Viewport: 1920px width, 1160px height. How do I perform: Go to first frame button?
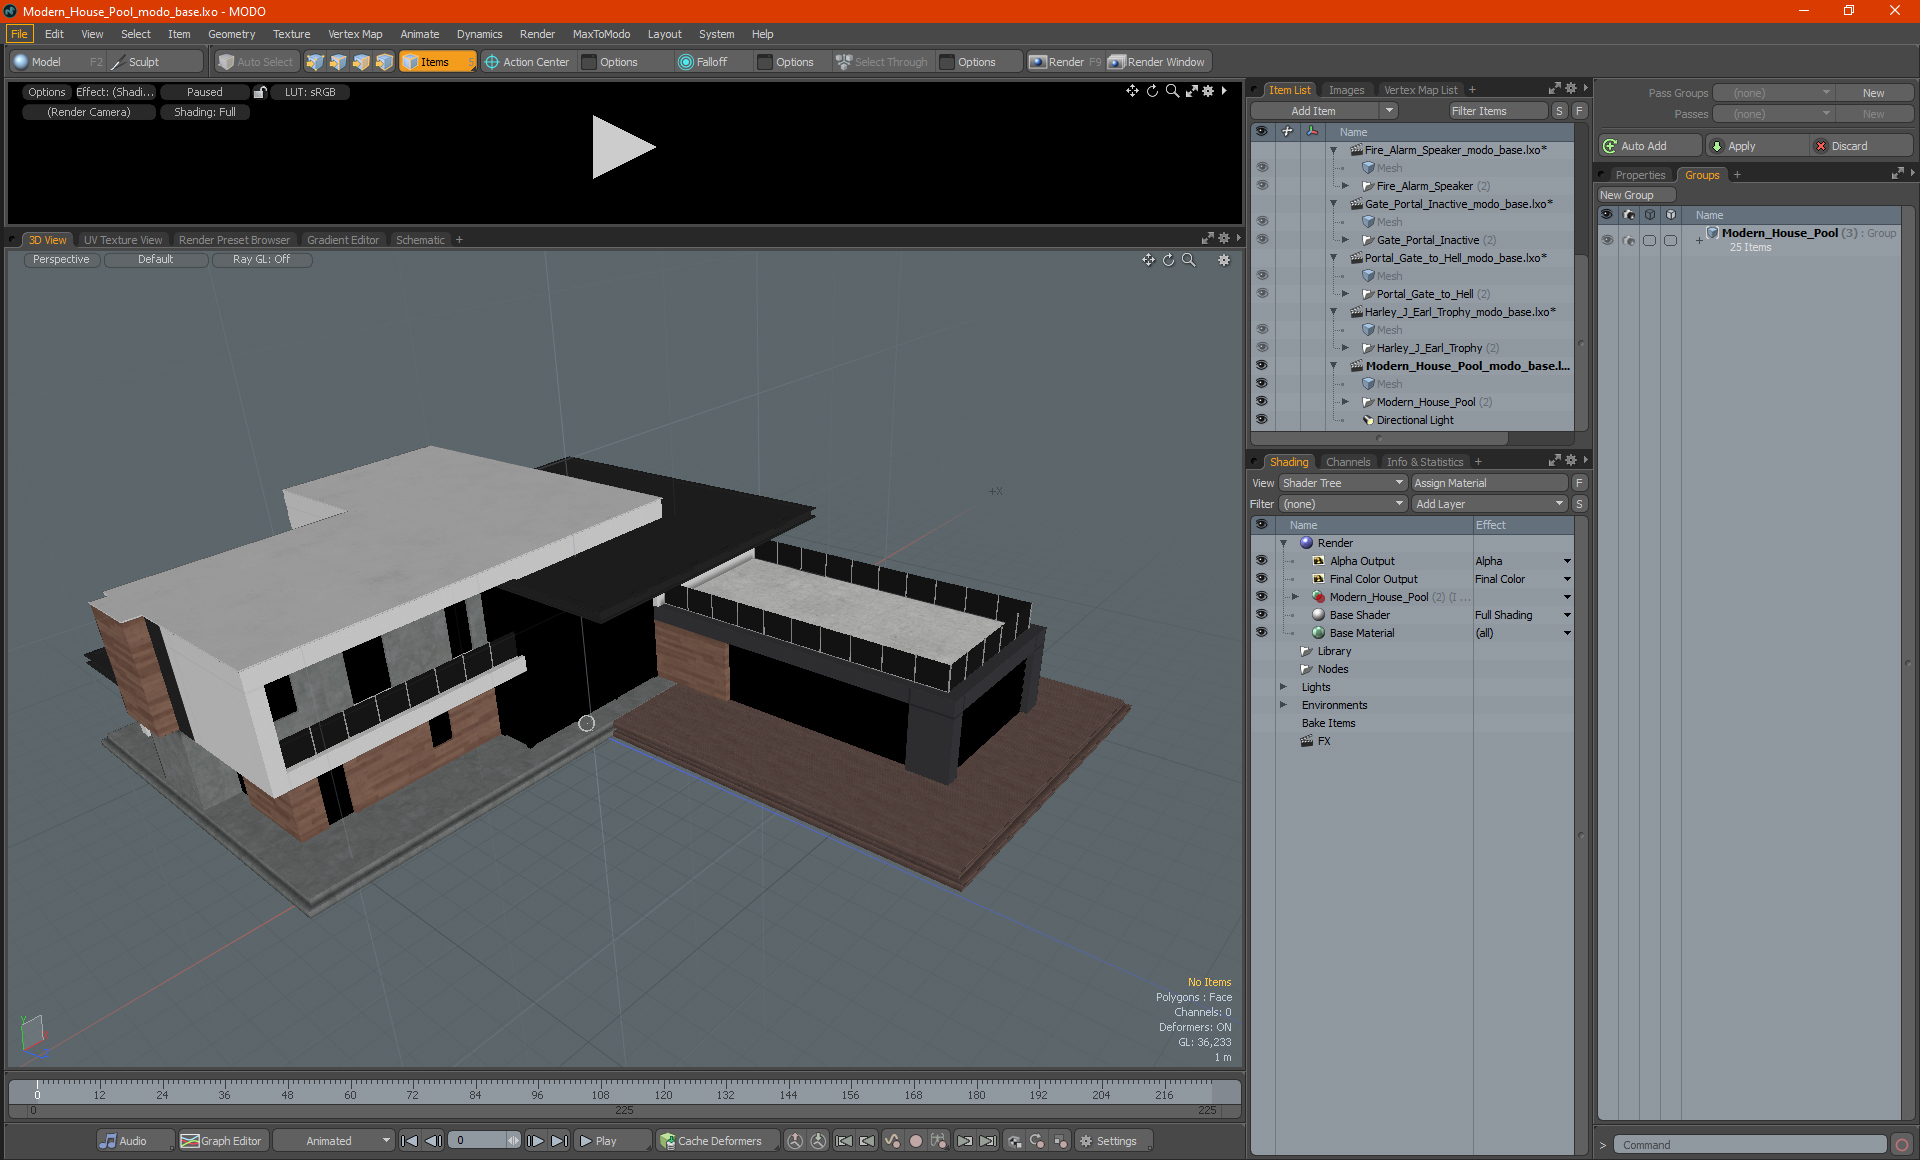409,1141
